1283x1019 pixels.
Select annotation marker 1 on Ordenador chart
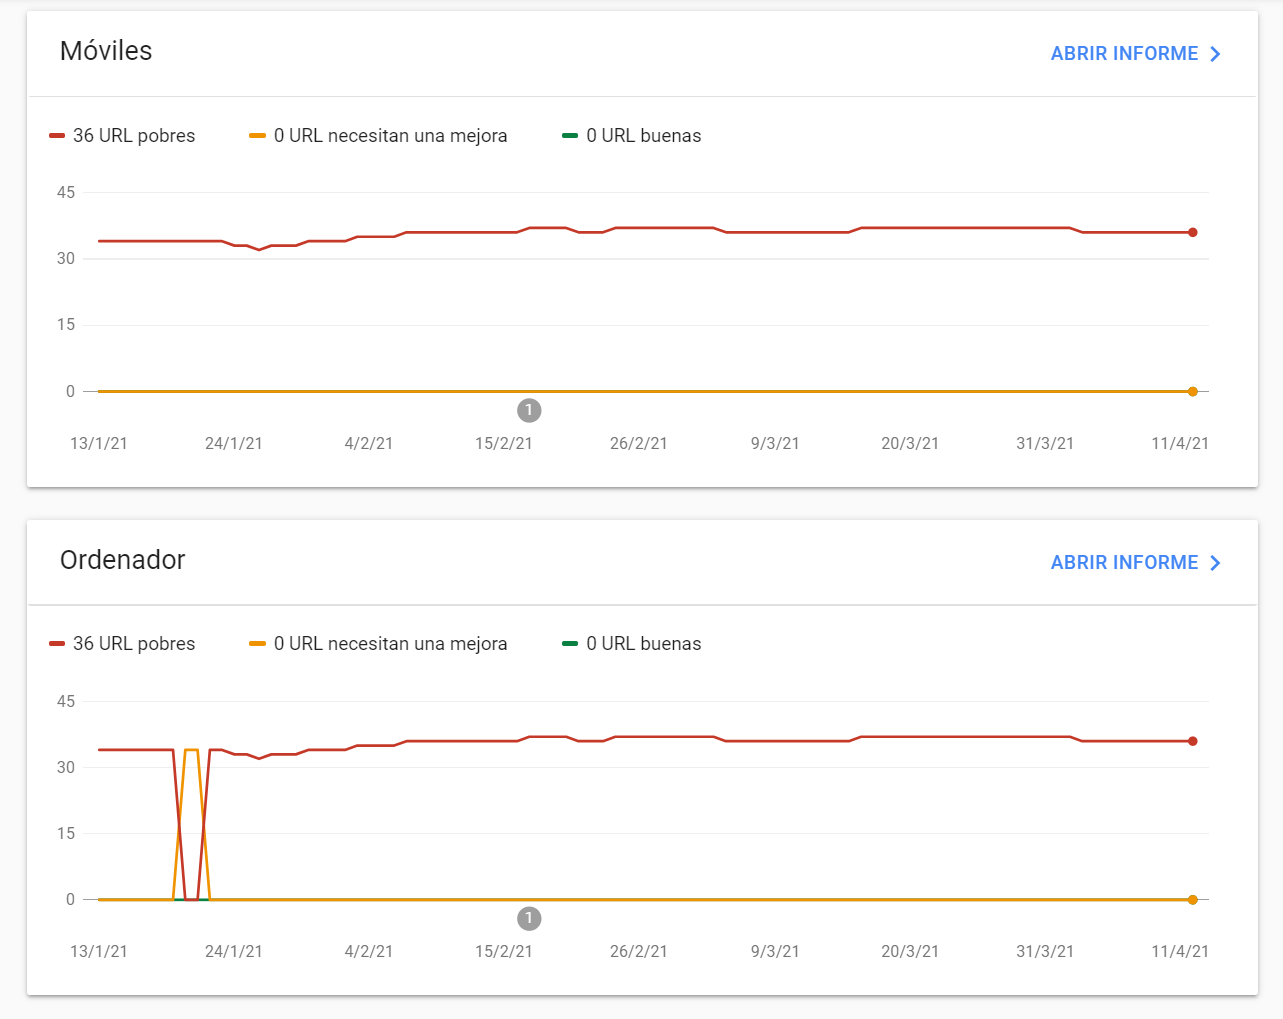[529, 918]
